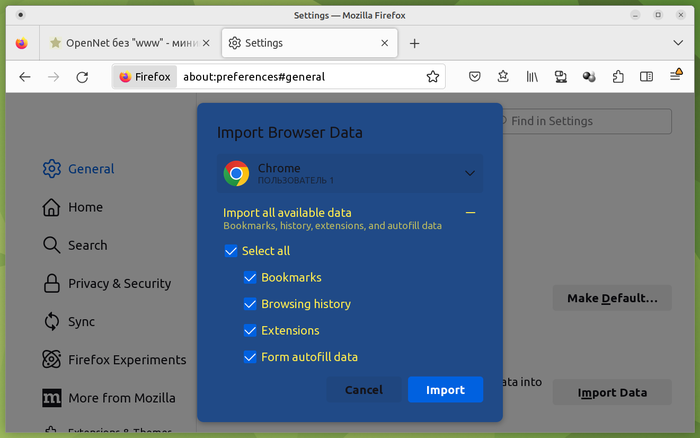The image size is (700, 438).
Task: Open Firefox application menu
Action: click(676, 77)
